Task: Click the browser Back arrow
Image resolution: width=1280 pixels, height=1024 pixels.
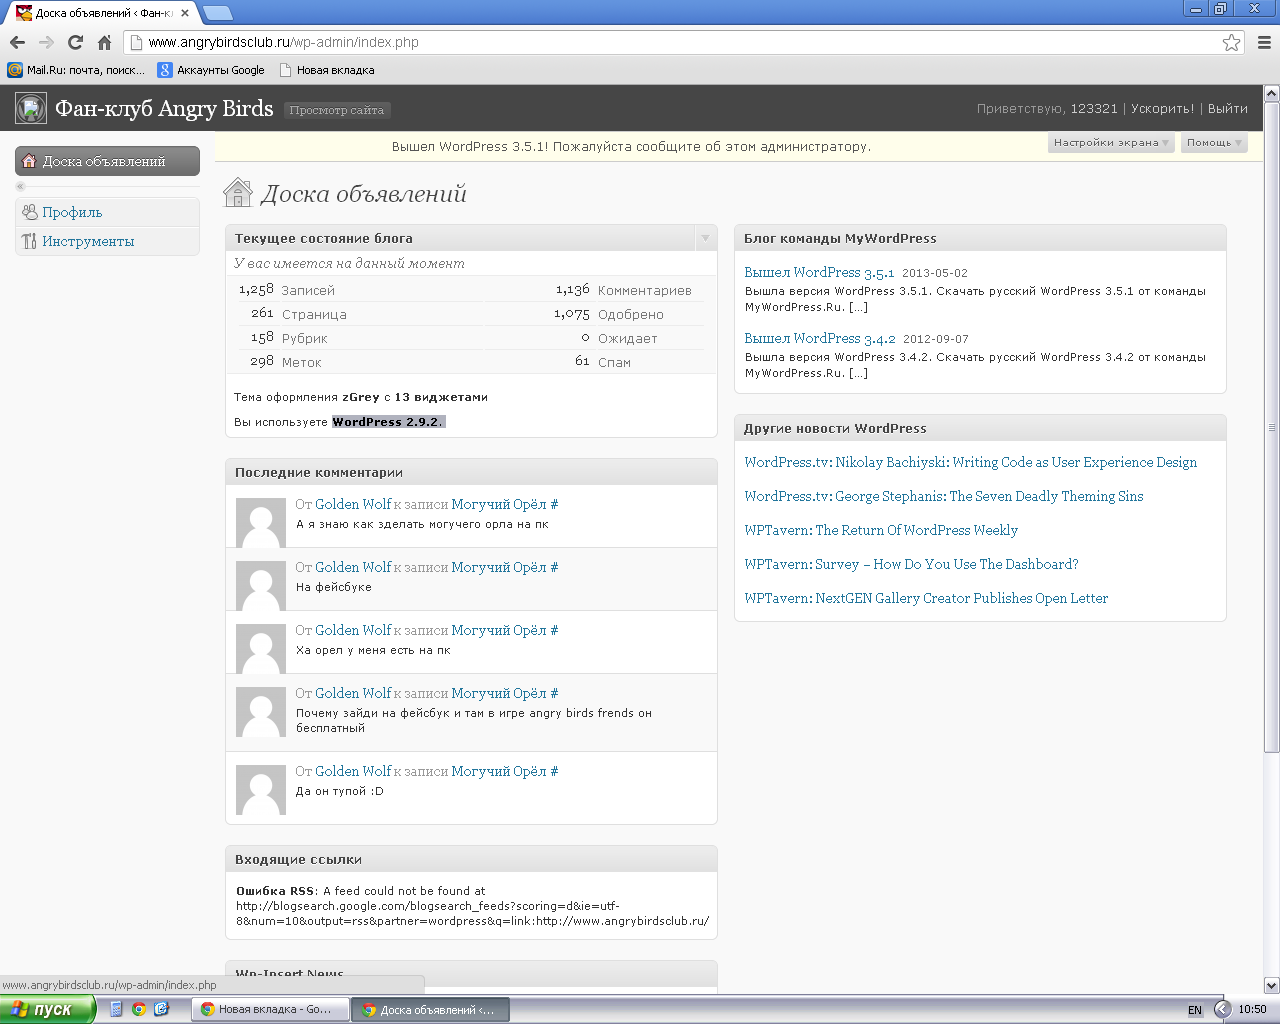Action: coord(17,42)
